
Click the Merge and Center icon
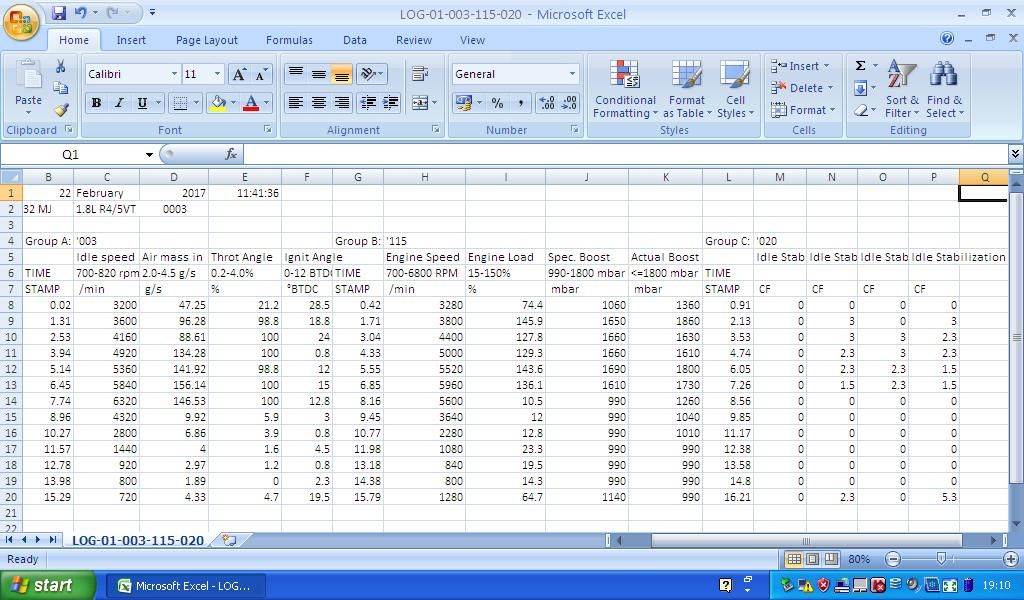[x=420, y=102]
